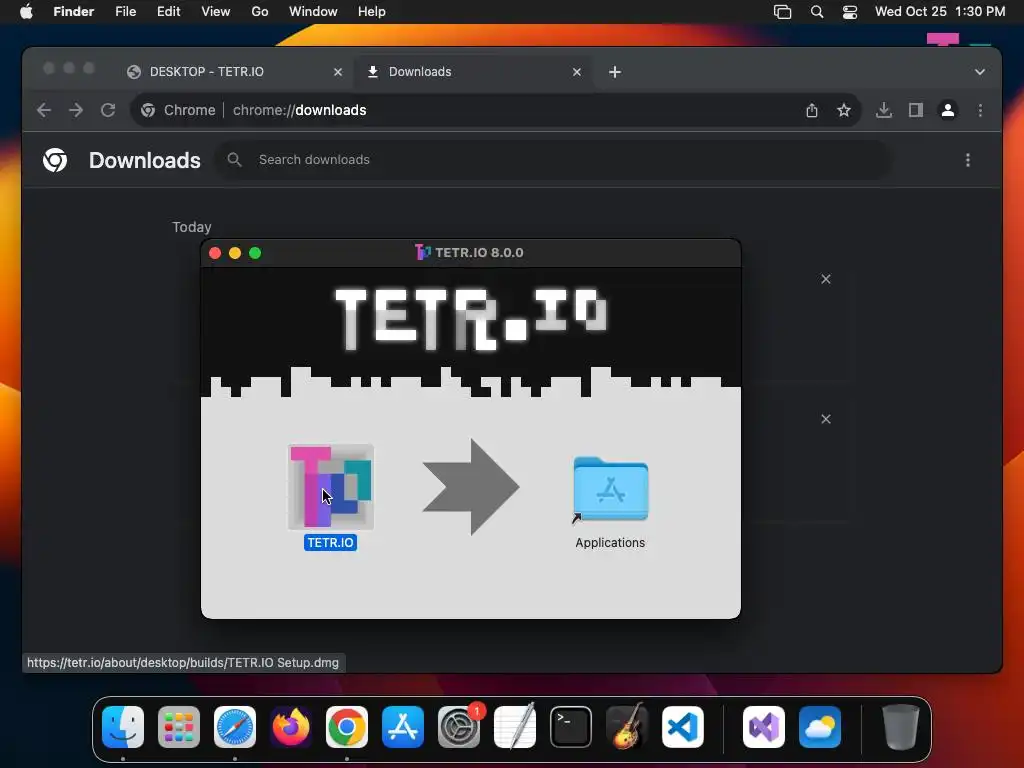Open a new Chrome tab
This screenshot has height=768, width=1024.
point(615,72)
